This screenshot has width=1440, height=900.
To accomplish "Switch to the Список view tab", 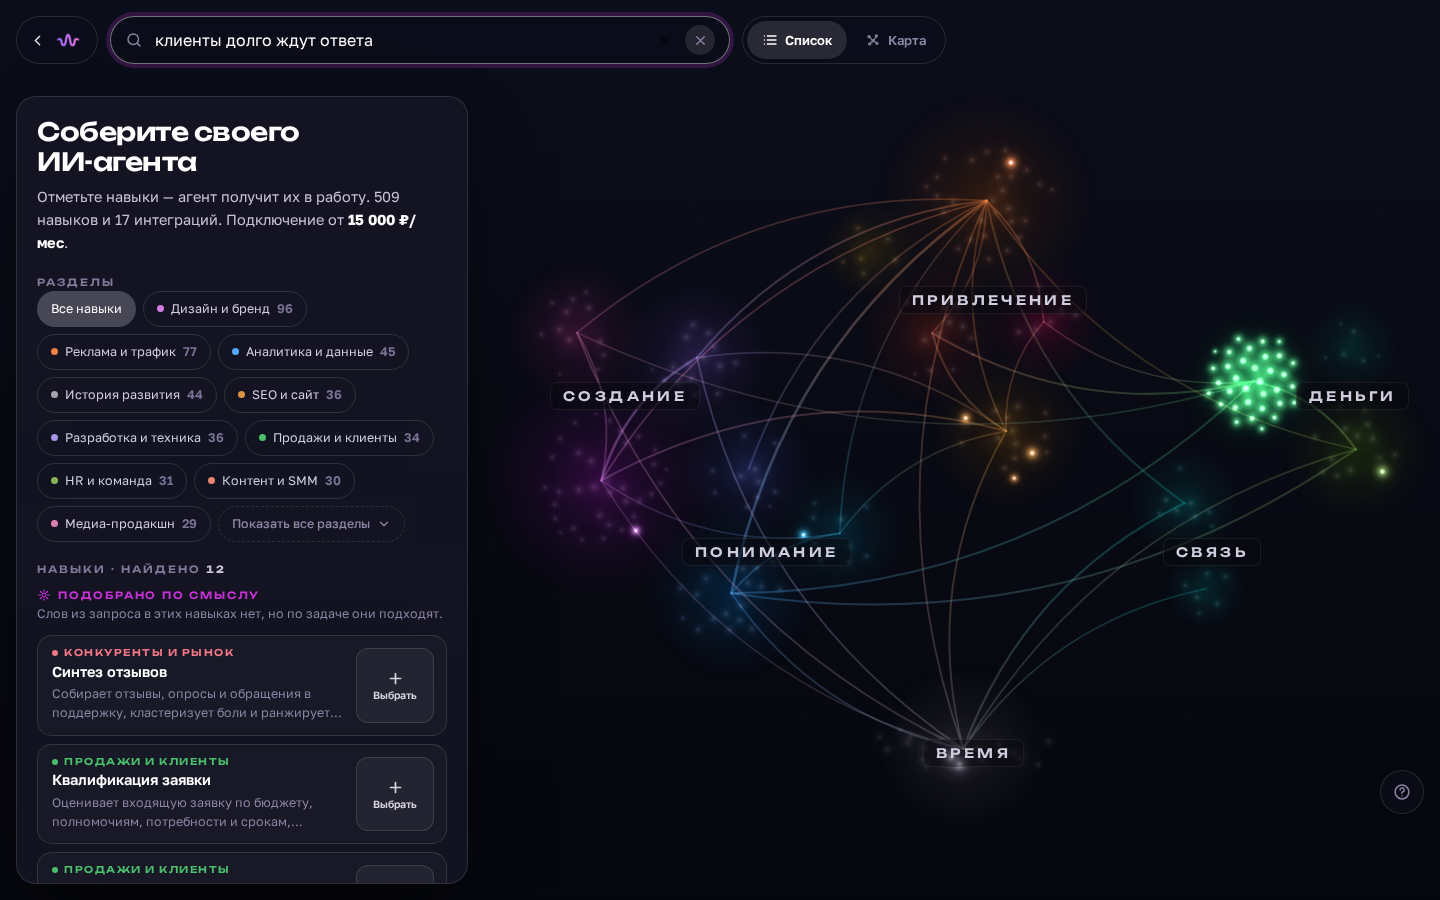I will coord(797,41).
